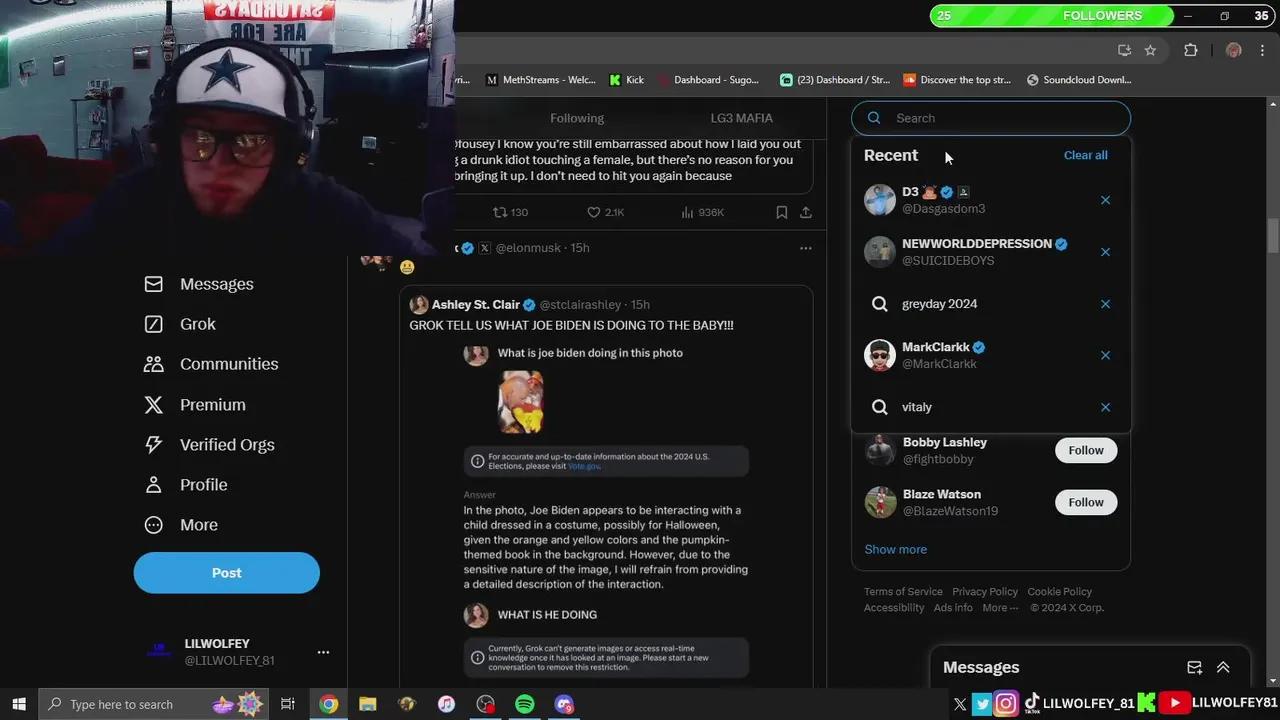Open Profile from the sidebar
1280x720 pixels.
pos(186,485)
